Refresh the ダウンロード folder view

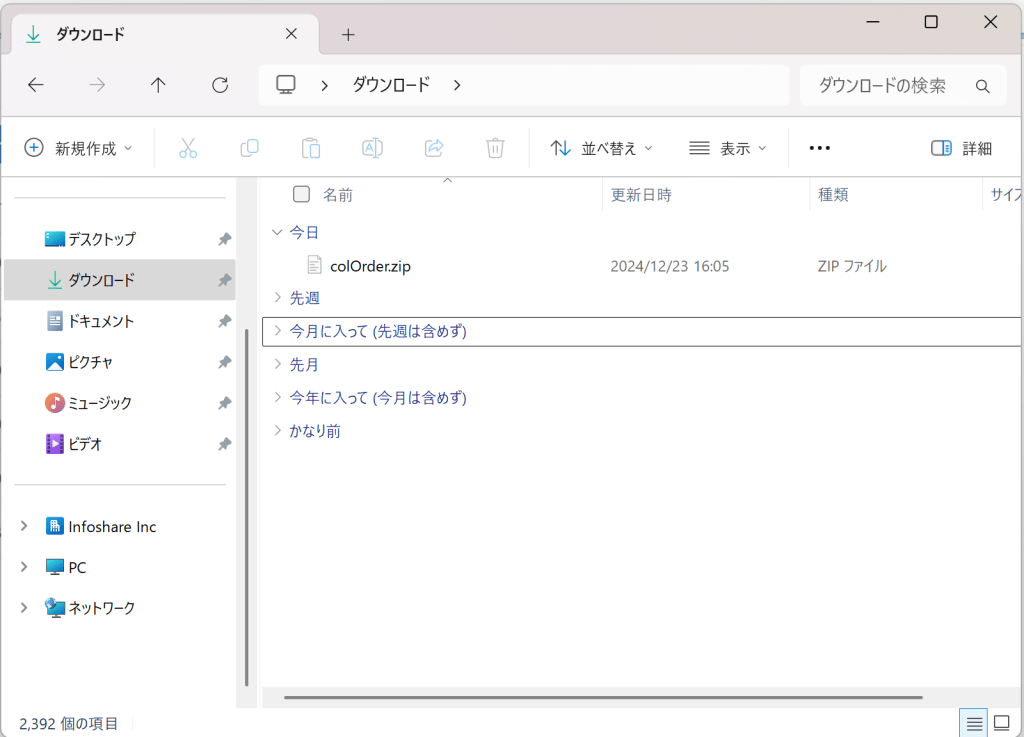(220, 85)
